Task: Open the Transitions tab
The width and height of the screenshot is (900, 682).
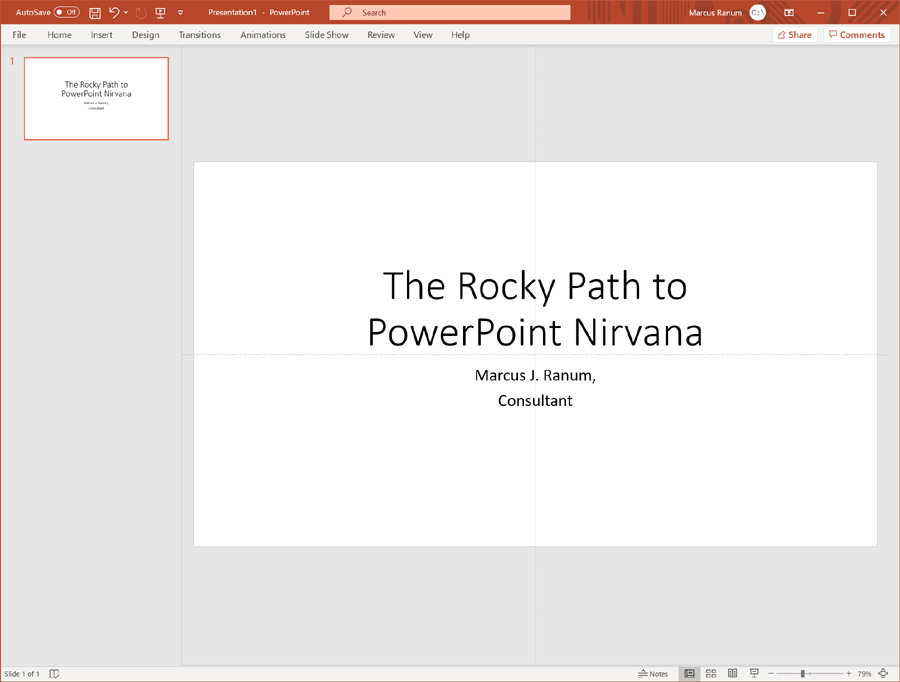Action: [x=200, y=35]
